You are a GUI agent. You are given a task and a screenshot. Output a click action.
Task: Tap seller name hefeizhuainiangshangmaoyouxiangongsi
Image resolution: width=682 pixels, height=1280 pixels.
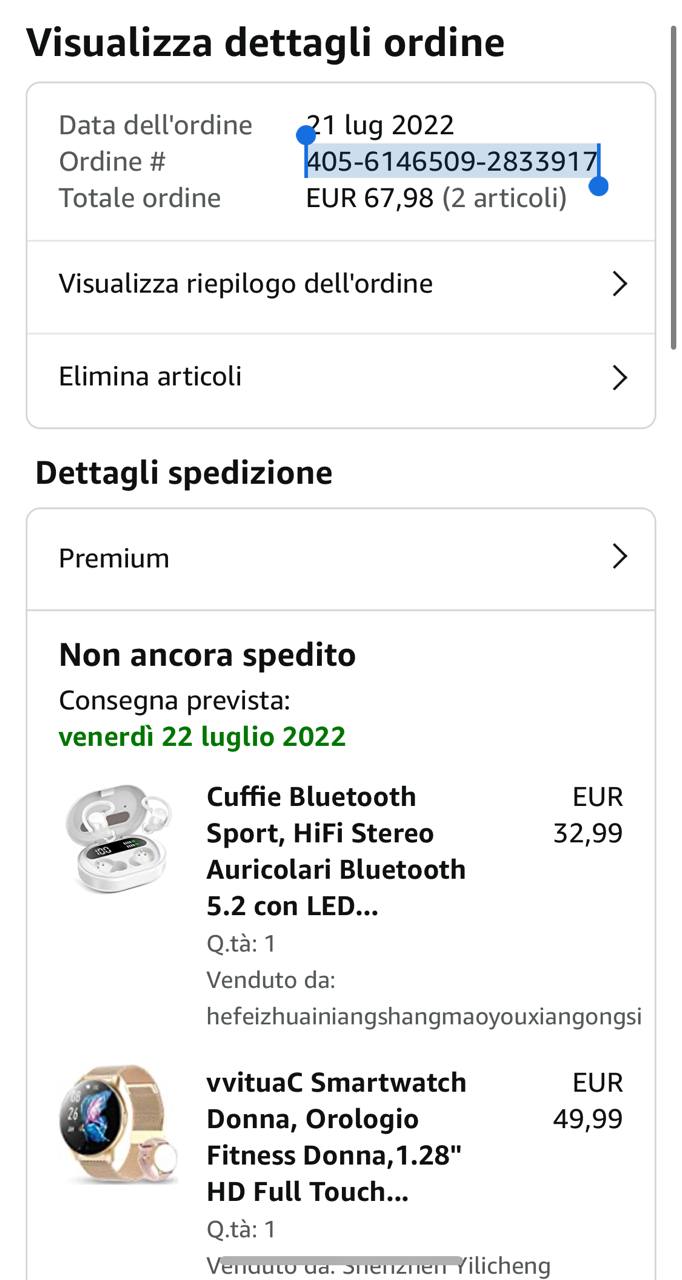click(423, 1017)
